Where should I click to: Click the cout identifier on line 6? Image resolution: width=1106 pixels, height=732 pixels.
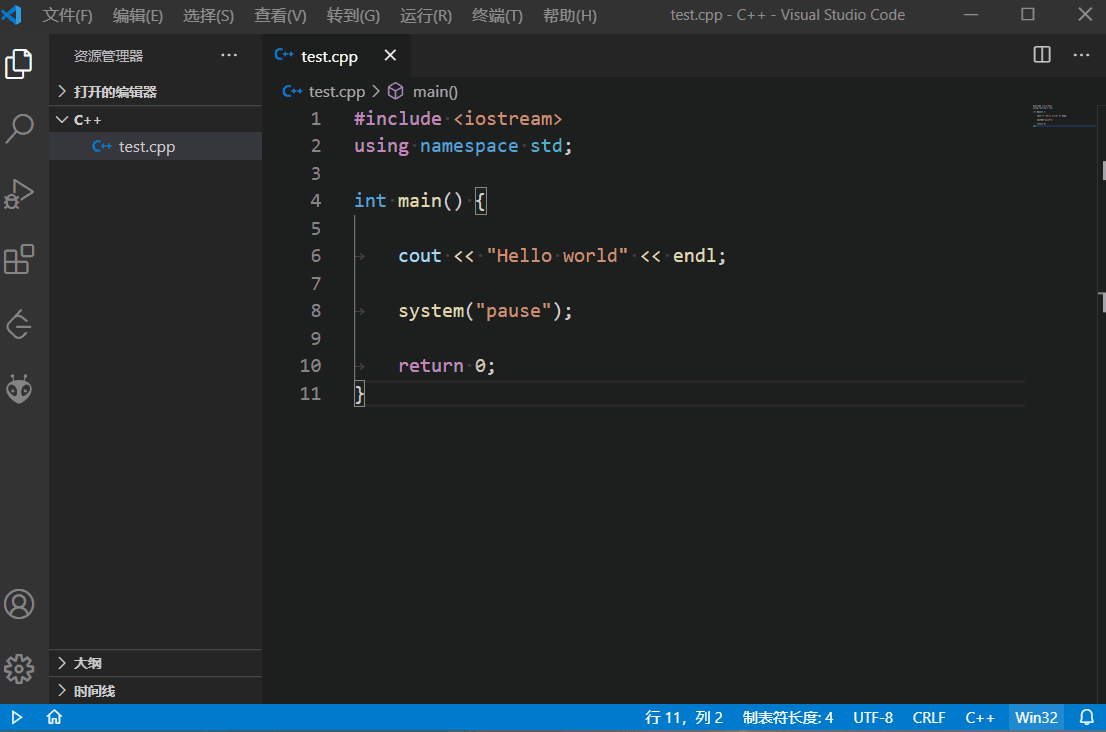[420, 255]
